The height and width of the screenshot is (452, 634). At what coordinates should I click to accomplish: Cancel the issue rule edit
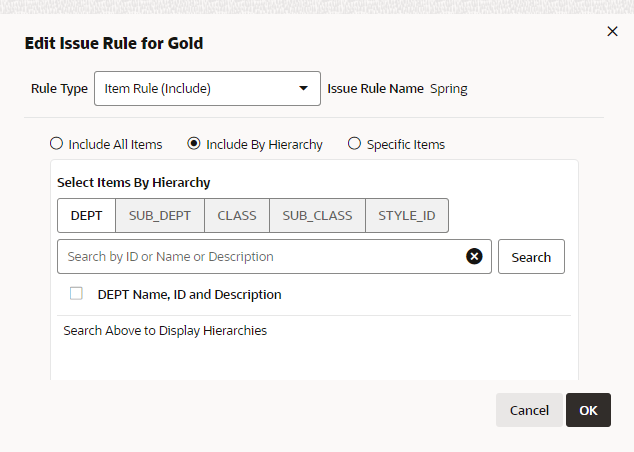pyautogui.click(x=529, y=410)
